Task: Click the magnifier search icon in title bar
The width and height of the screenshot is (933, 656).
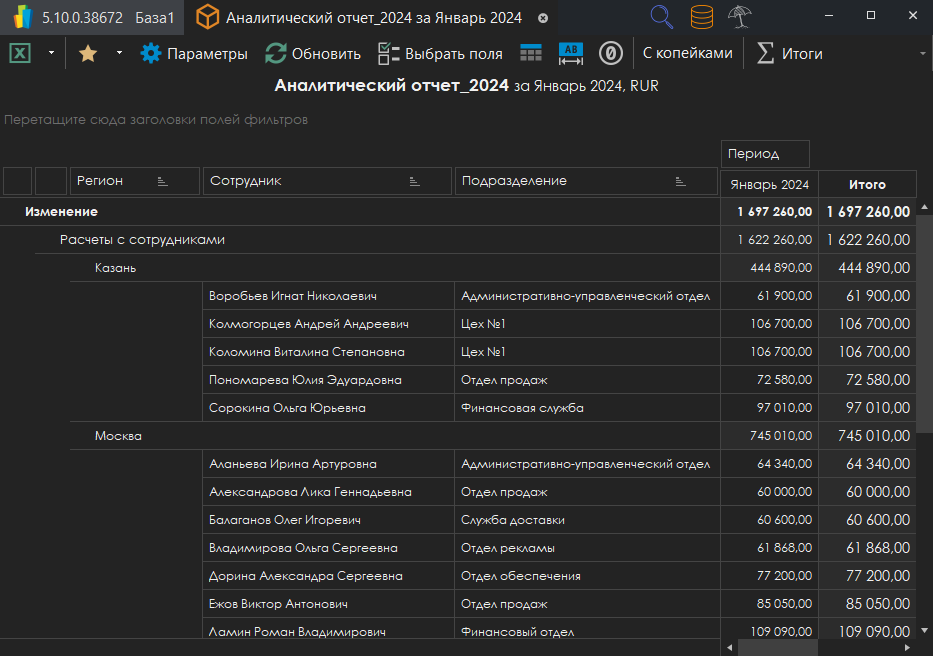Action: point(662,17)
